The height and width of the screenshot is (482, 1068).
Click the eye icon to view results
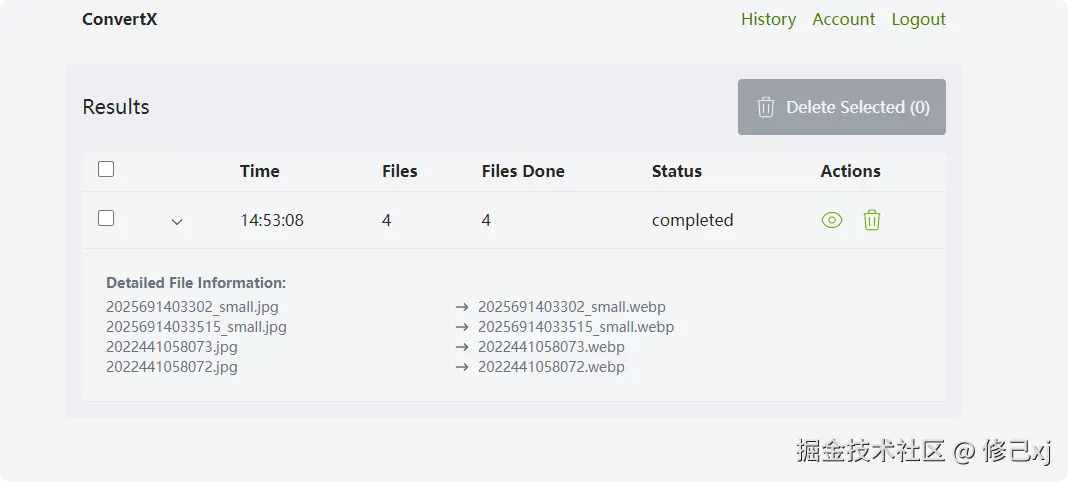pyautogui.click(x=831, y=220)
